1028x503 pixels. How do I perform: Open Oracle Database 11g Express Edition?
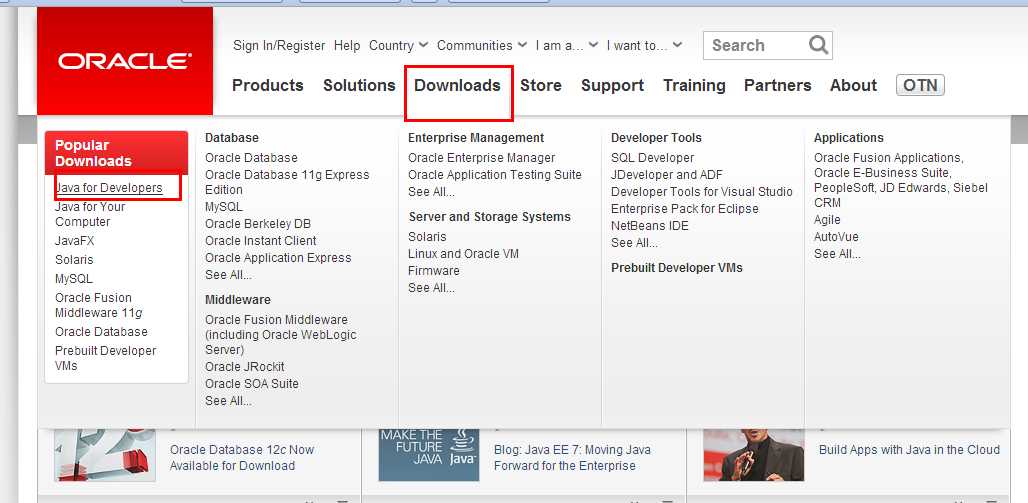click(287, 182)
